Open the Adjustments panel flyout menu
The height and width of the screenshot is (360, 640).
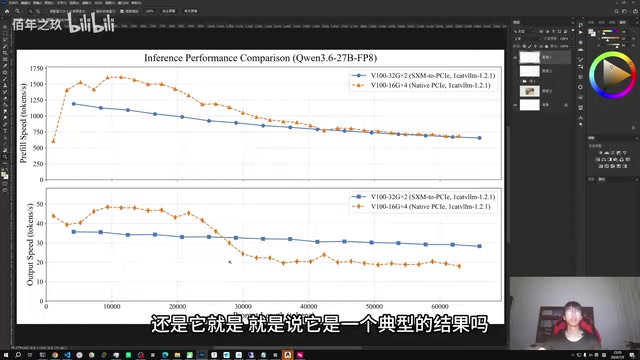637,138
